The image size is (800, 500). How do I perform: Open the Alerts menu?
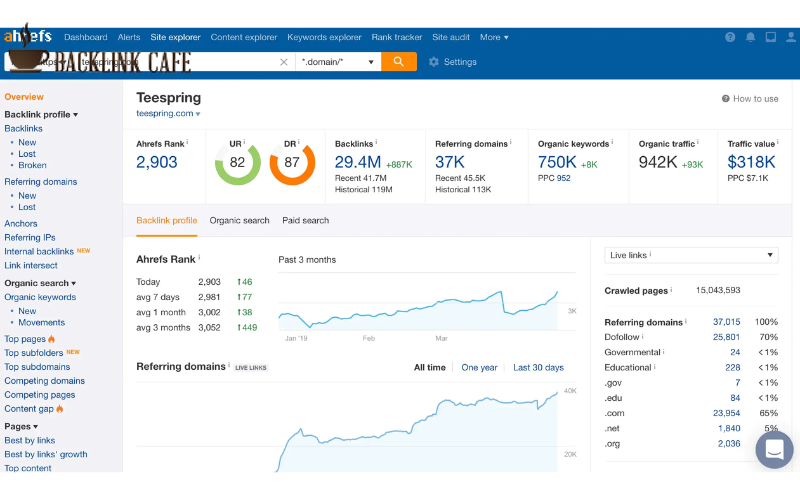(x=129, y=37)
